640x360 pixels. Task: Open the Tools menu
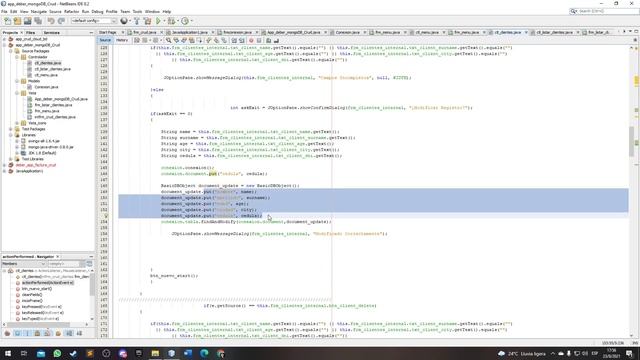pyautogui.click(x=137, y=11)
